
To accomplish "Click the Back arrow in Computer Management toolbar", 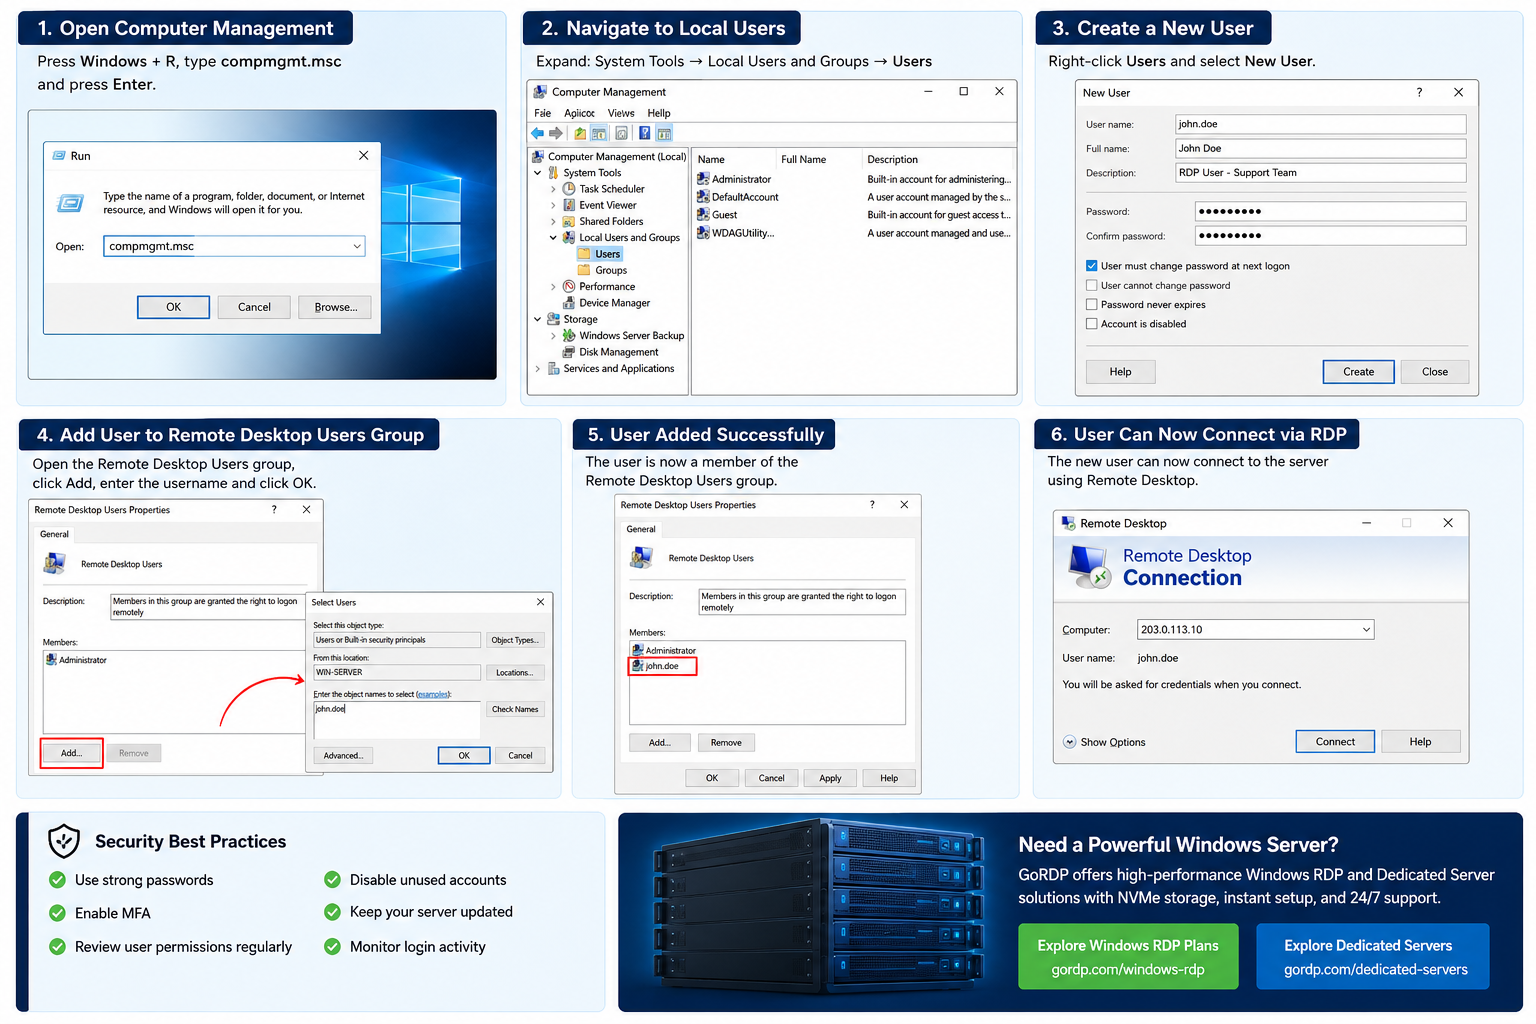I will coord(538,133).
